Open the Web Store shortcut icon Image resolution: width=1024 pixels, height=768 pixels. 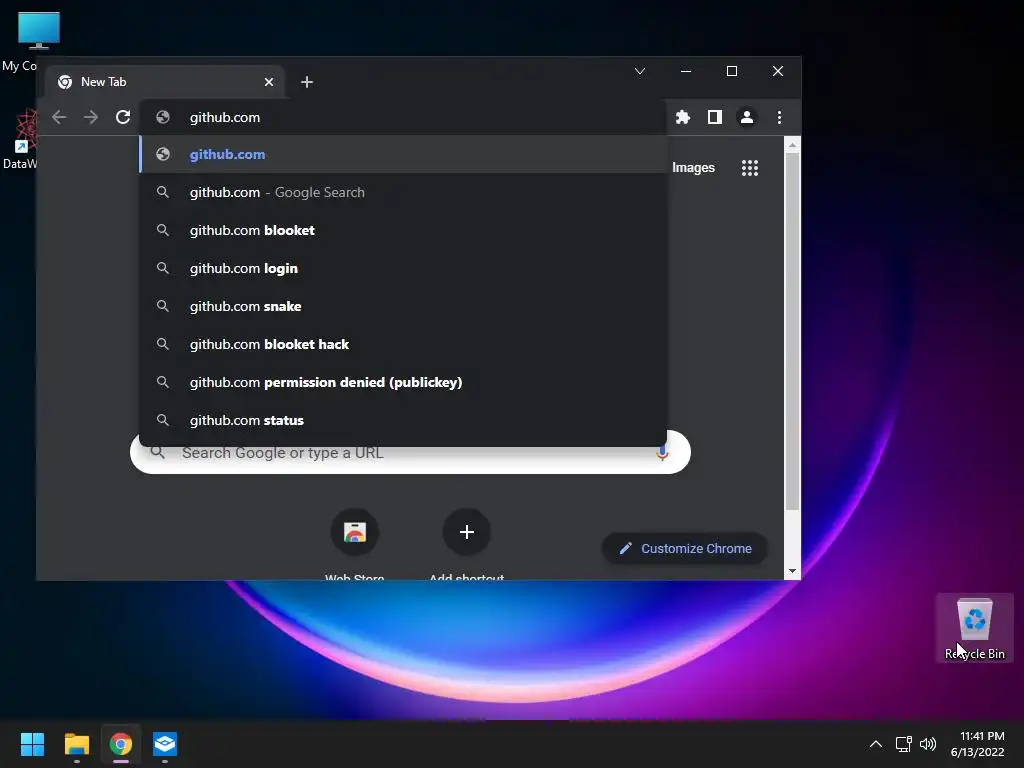(x=355, y=532)
